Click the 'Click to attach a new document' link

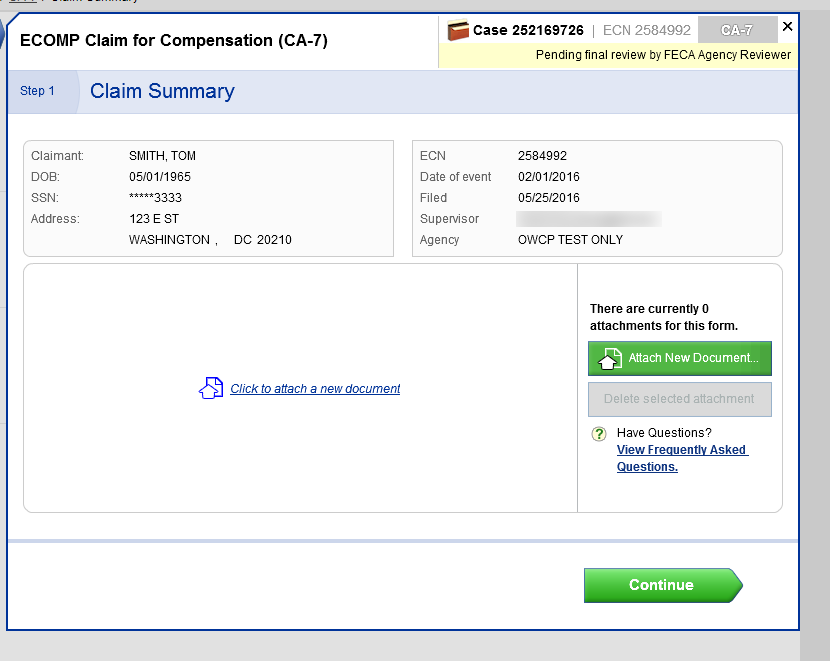tap(315, 389)
